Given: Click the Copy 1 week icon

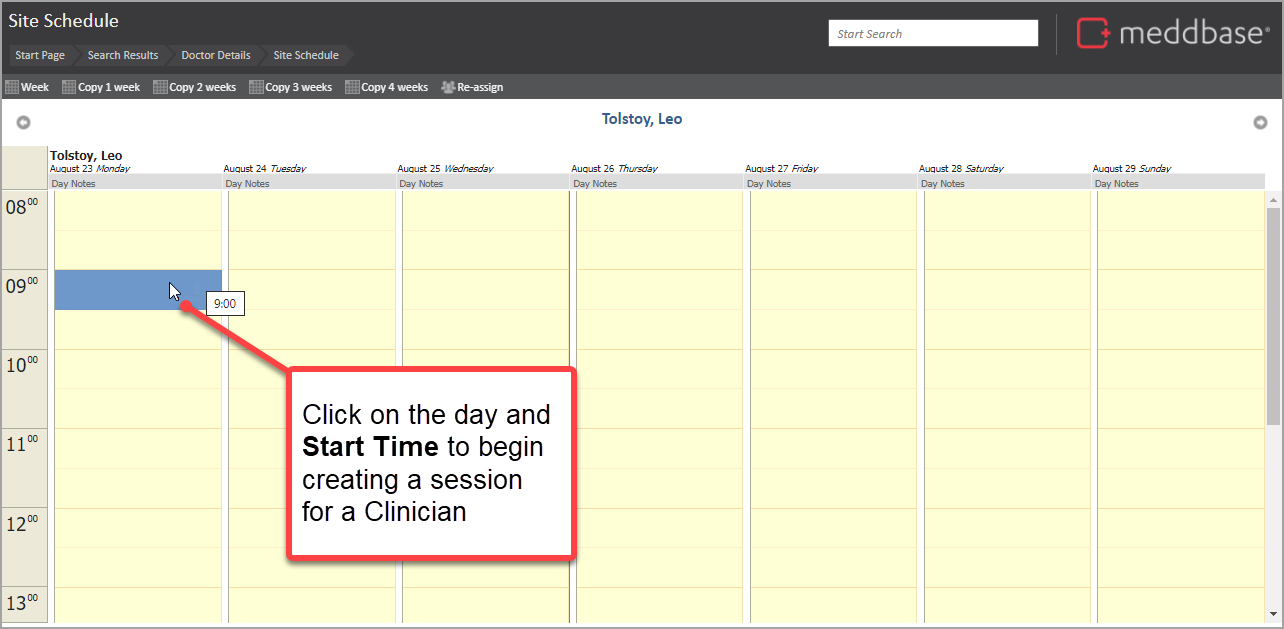Looking at the screenshot, I should click(x=69, y=87).
